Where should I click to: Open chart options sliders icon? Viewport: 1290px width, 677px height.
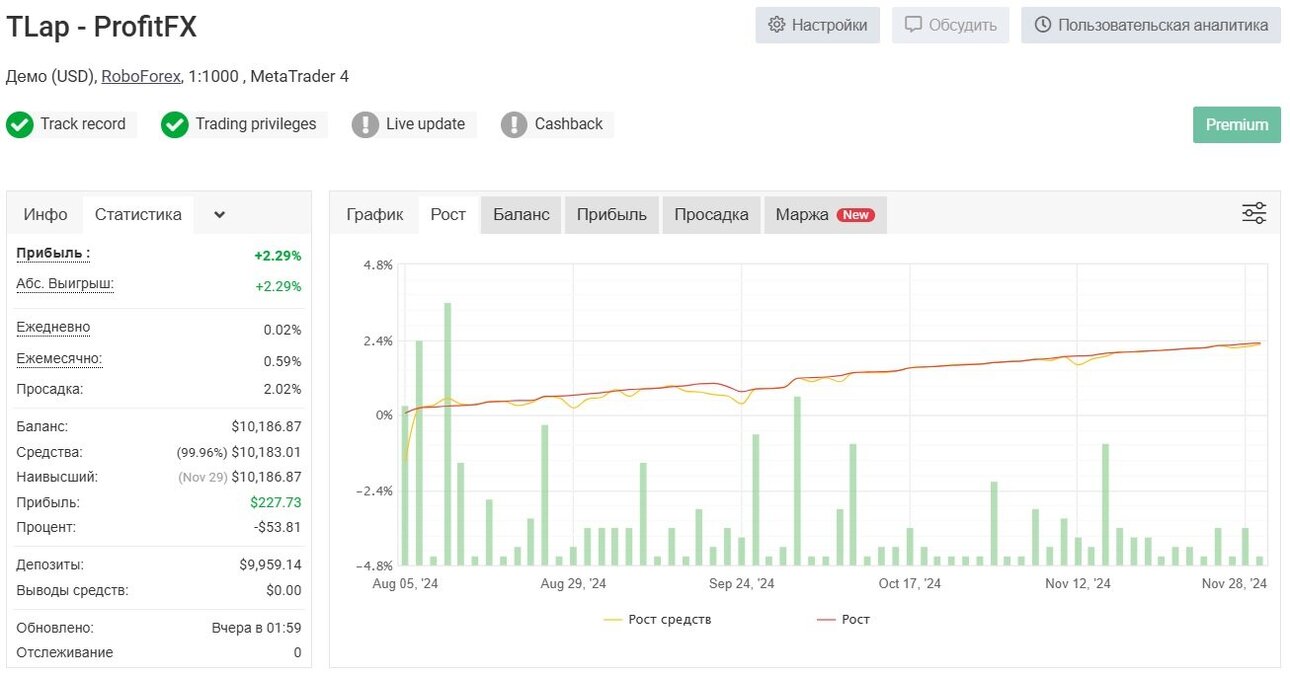(x=1254, y=213)
